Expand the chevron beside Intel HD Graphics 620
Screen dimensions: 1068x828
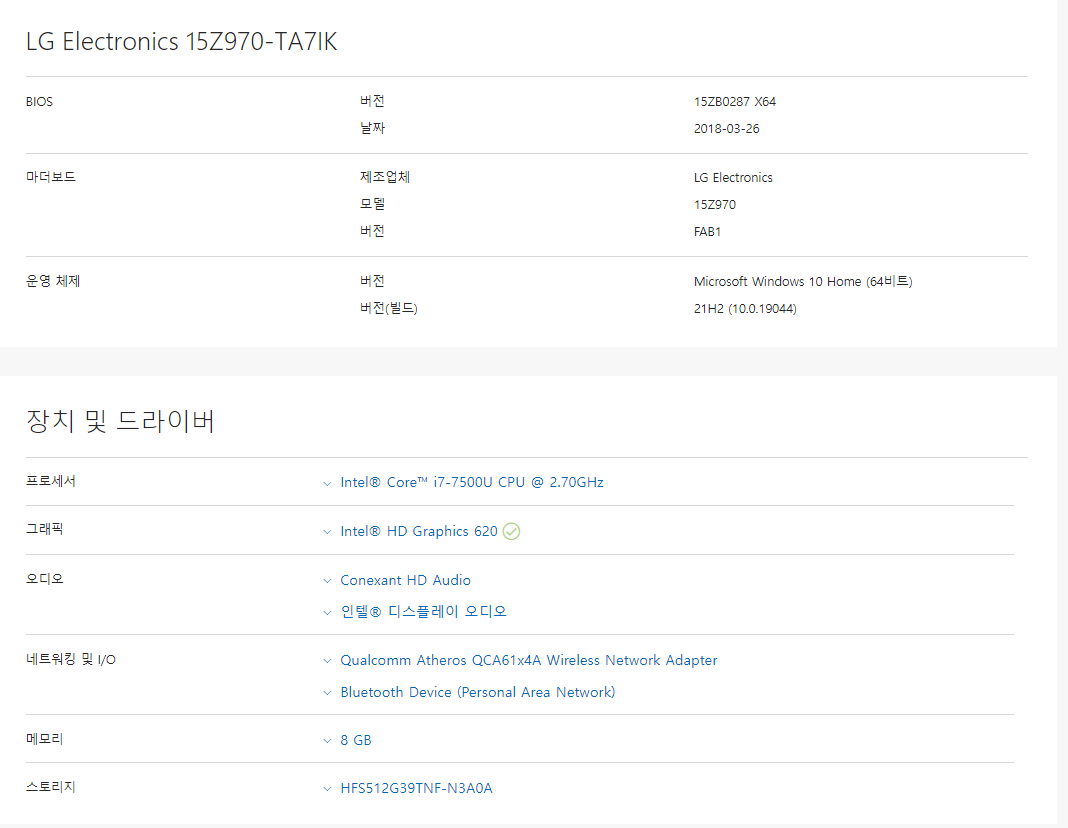(x=327, y=532)
